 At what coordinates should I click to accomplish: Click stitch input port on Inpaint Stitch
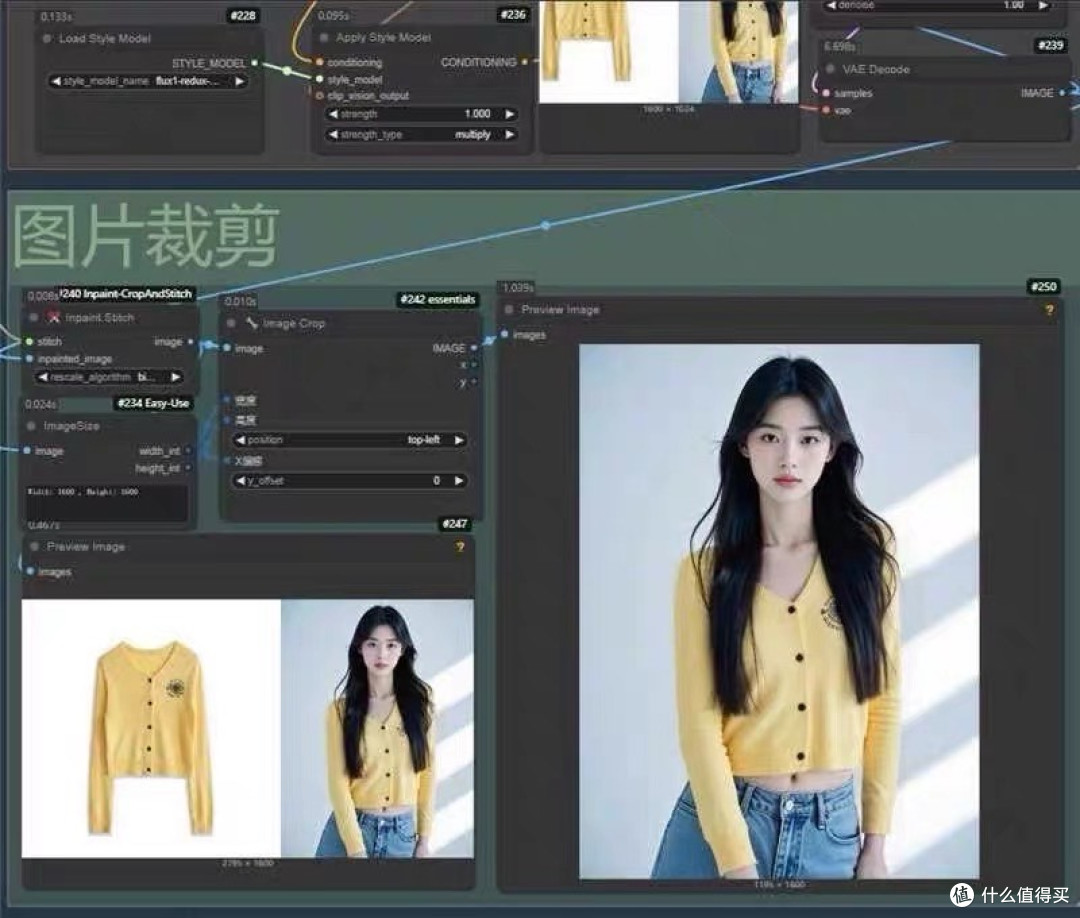pos(29,341)
